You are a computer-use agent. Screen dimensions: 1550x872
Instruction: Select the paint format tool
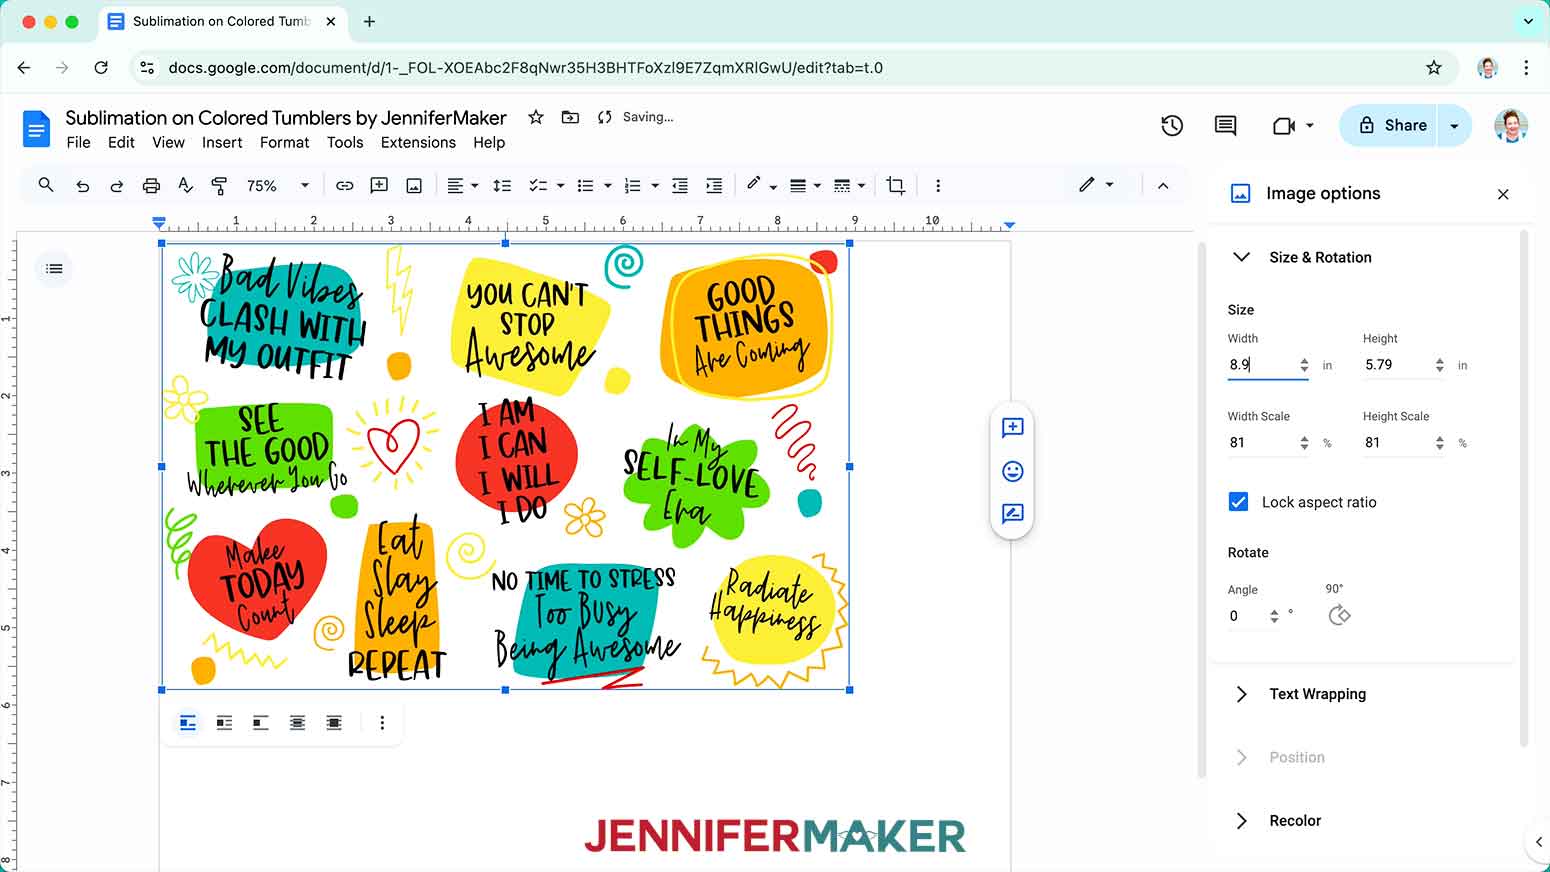[219, 185]
